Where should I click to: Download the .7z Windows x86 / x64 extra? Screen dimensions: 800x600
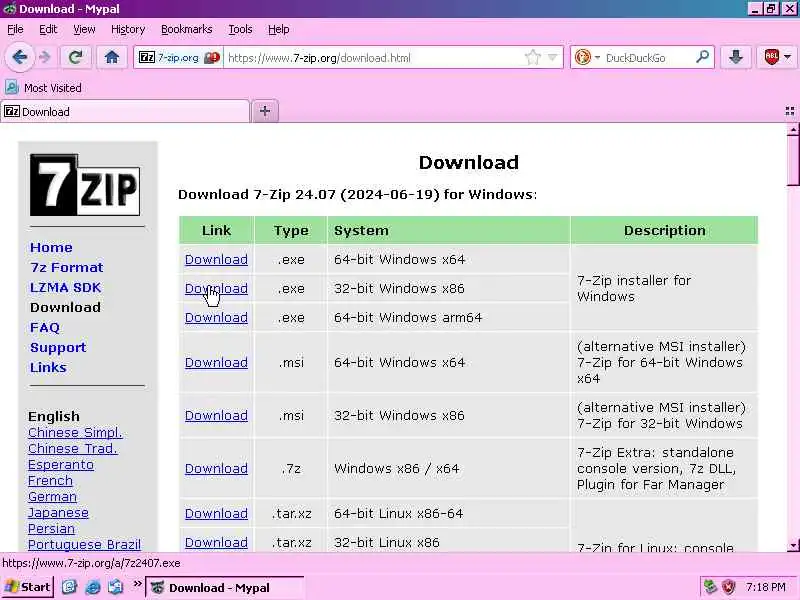(x=216, y=468)
